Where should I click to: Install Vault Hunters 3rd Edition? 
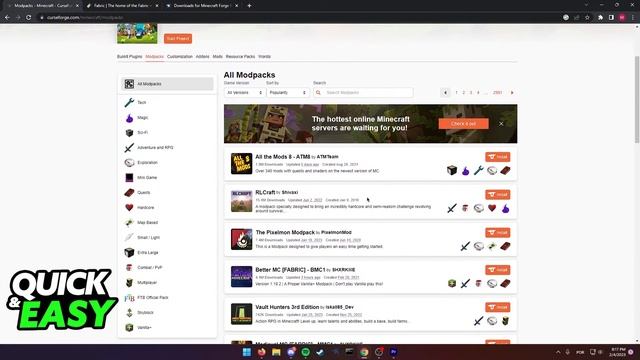tap(498, 307)
